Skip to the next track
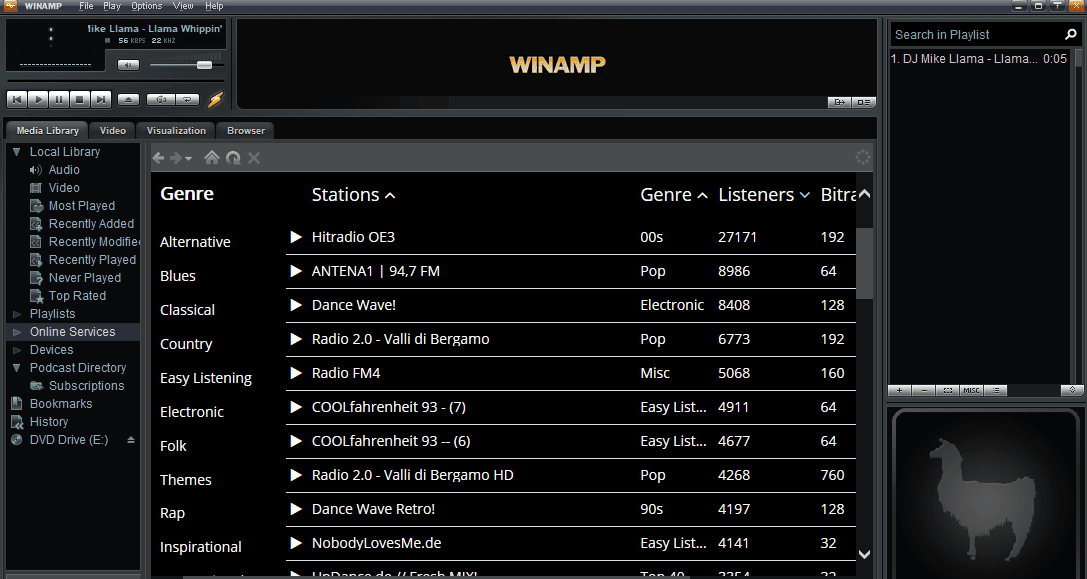This screenshot has height=579, width=1087. pyautogui.click(x=101, y=100)
